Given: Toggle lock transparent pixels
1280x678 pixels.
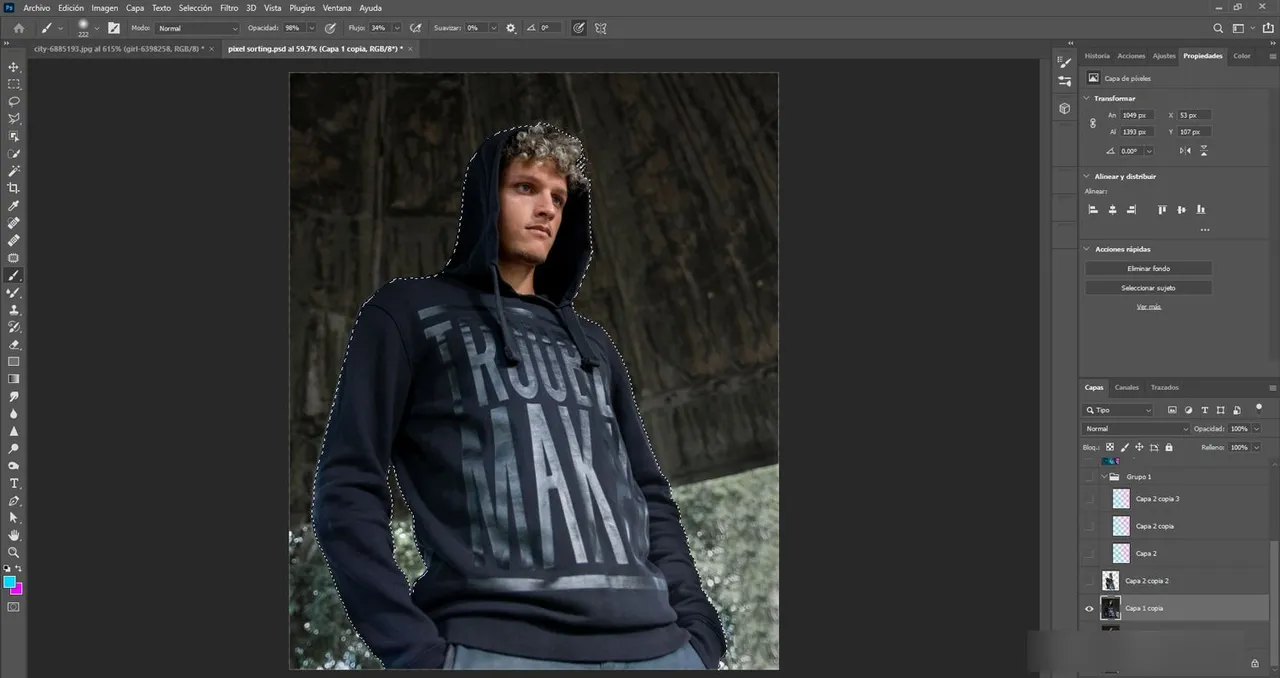Looking at the screenshot, I should (x=1110, y=447).
